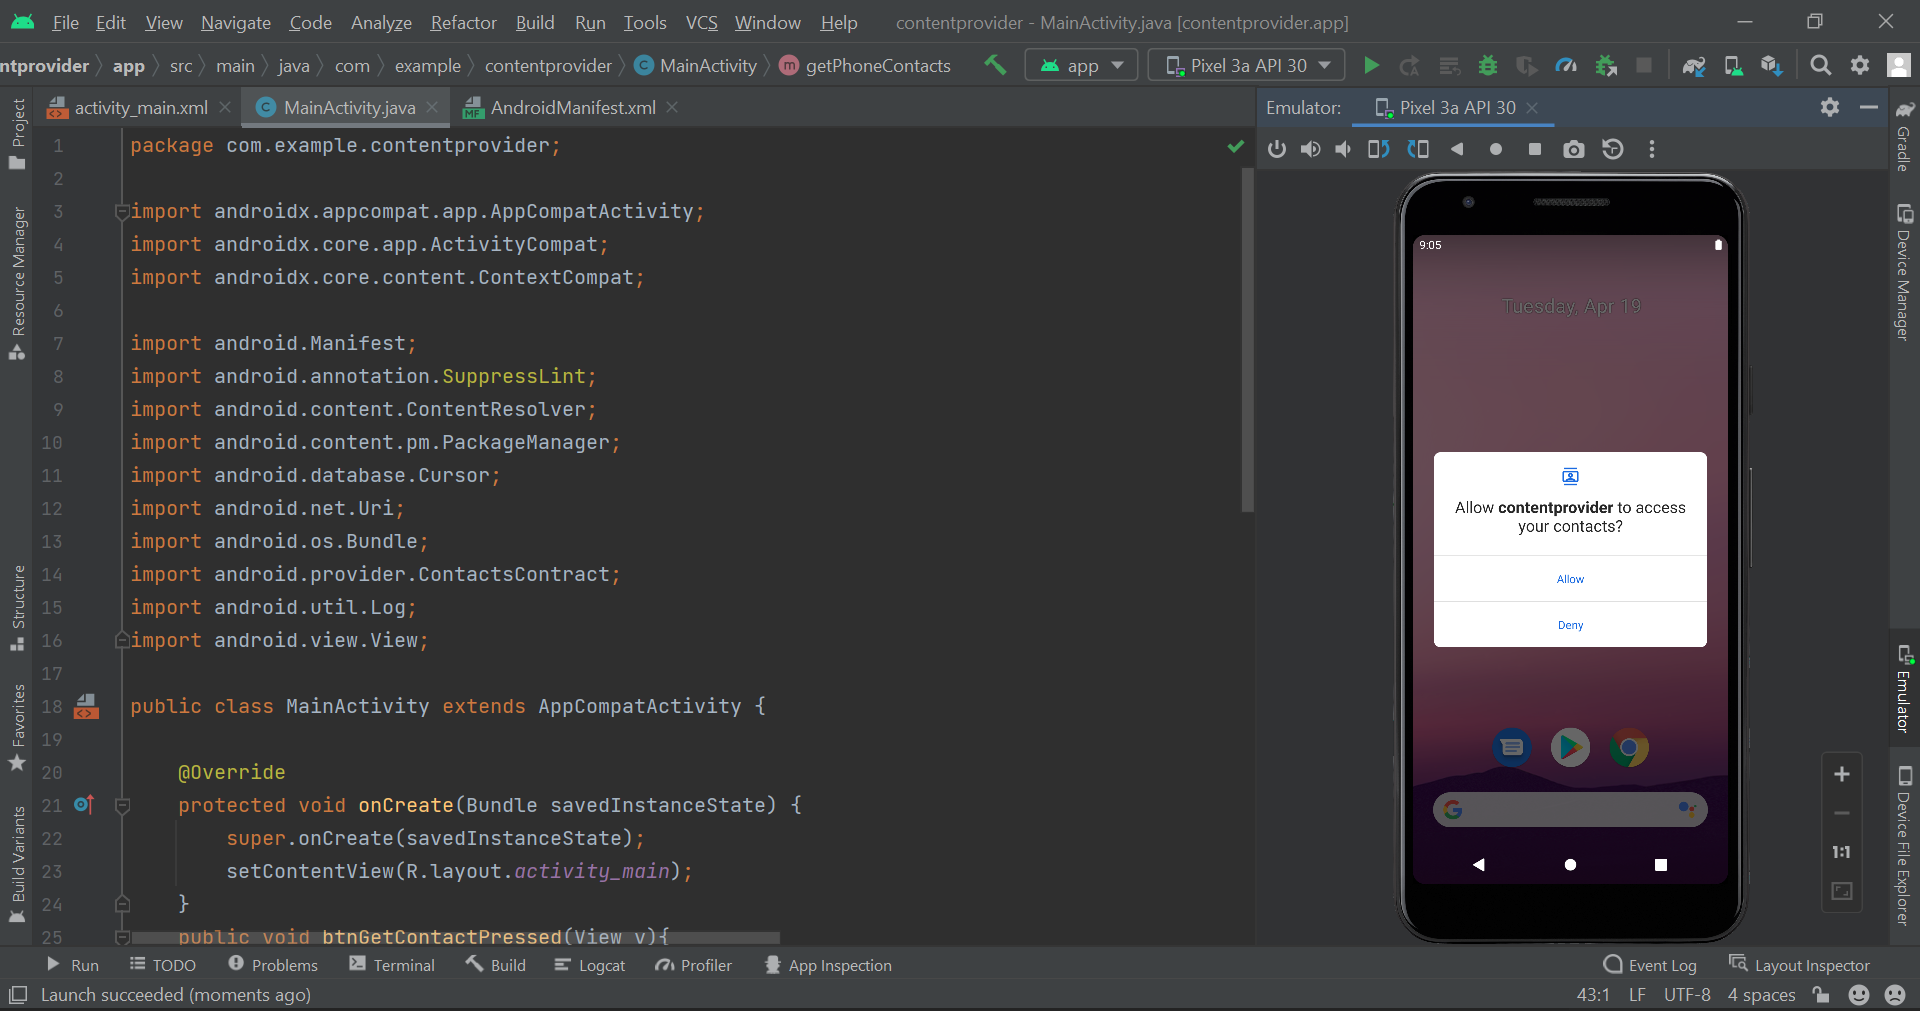The height and width of the screenshot is (1011, 1920).
Task: Toggle emulator zoom to 1:1
Action: (1841, 852)
